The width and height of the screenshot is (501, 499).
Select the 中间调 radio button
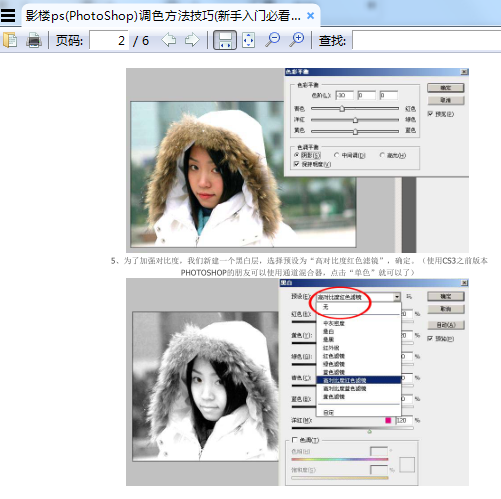pyautogui.click(x=336, y=155)
